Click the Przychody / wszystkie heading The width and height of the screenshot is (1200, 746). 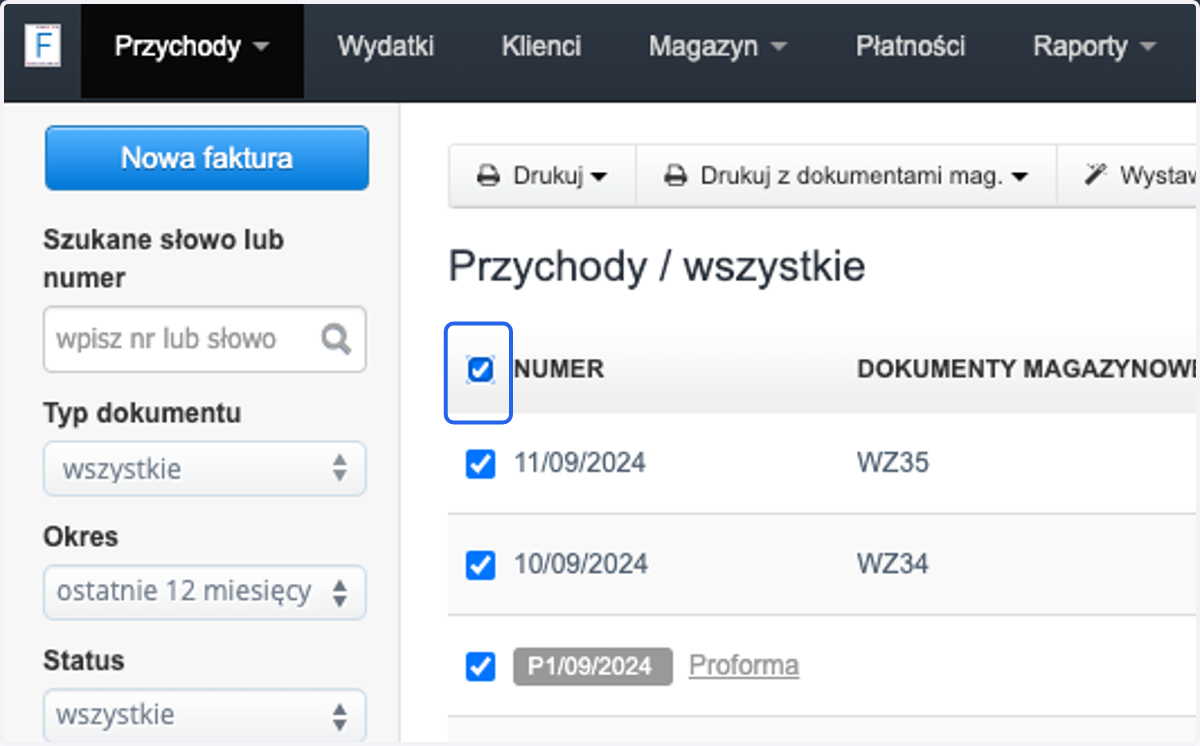click(x=657, y=267)
